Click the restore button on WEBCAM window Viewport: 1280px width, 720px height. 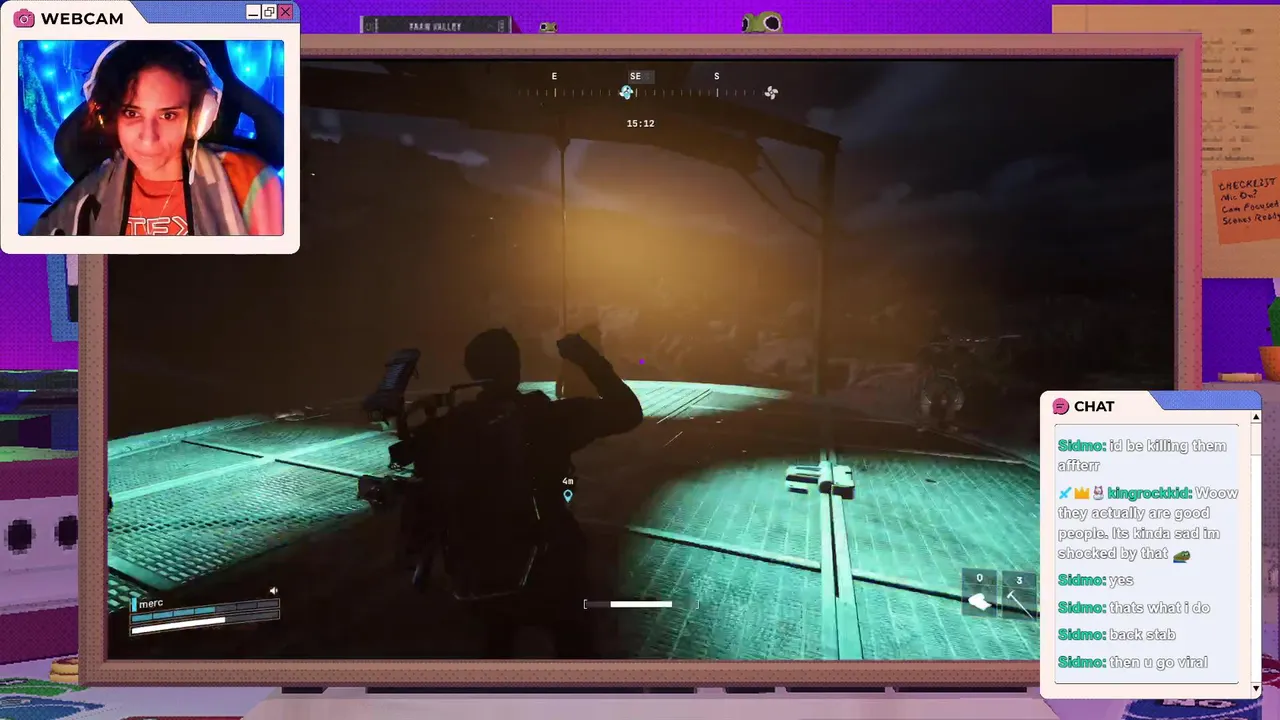(269, 12)
